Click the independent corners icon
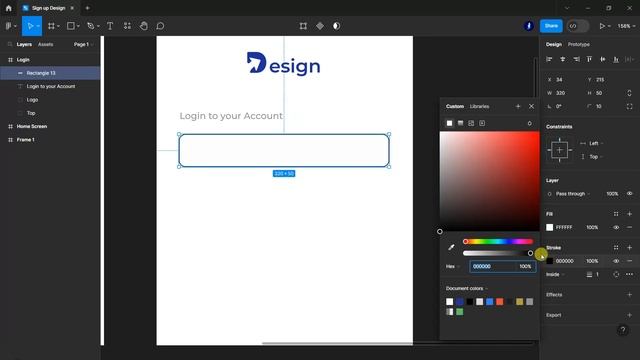Viewport: 640px width, 360px height. point(629,106)
